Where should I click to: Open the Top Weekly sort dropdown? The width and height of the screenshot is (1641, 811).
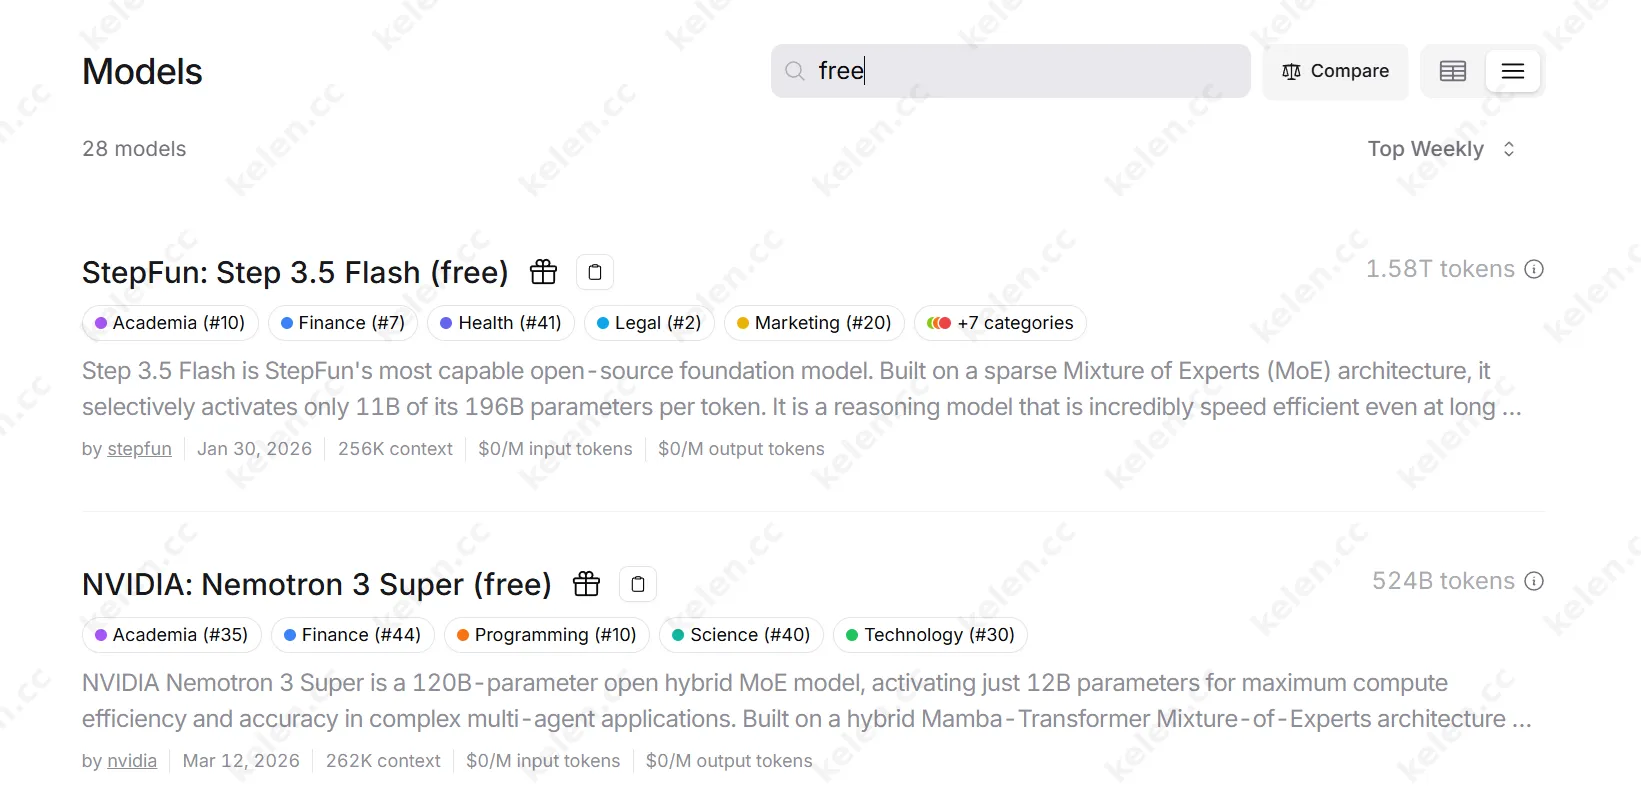point(1441,149)
